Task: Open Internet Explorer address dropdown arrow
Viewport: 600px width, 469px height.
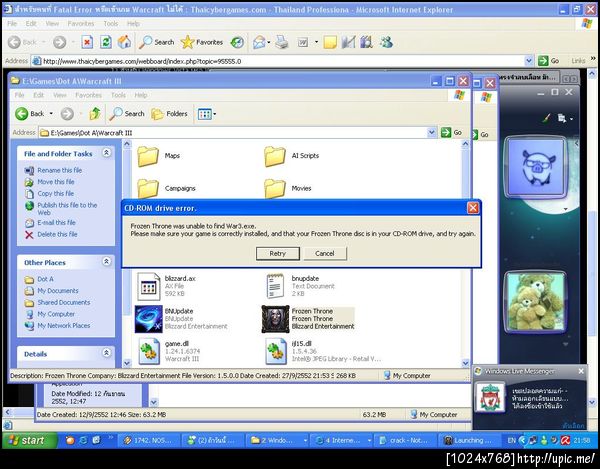Action: pyautogui.click(x=529, y=60)
